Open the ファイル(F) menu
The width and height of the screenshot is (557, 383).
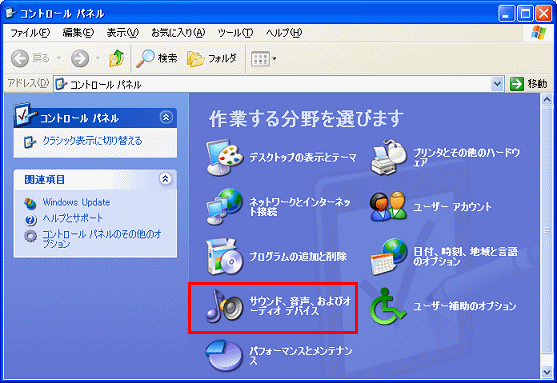30,33
